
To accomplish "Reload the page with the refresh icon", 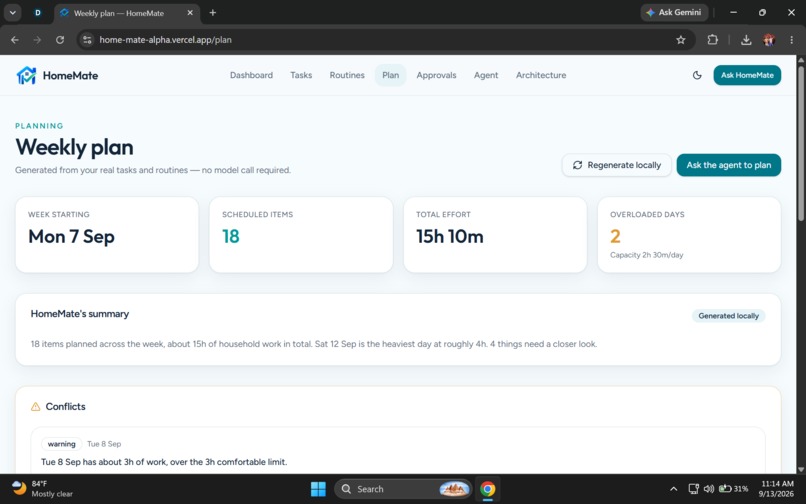I will [x=60, y=40].
